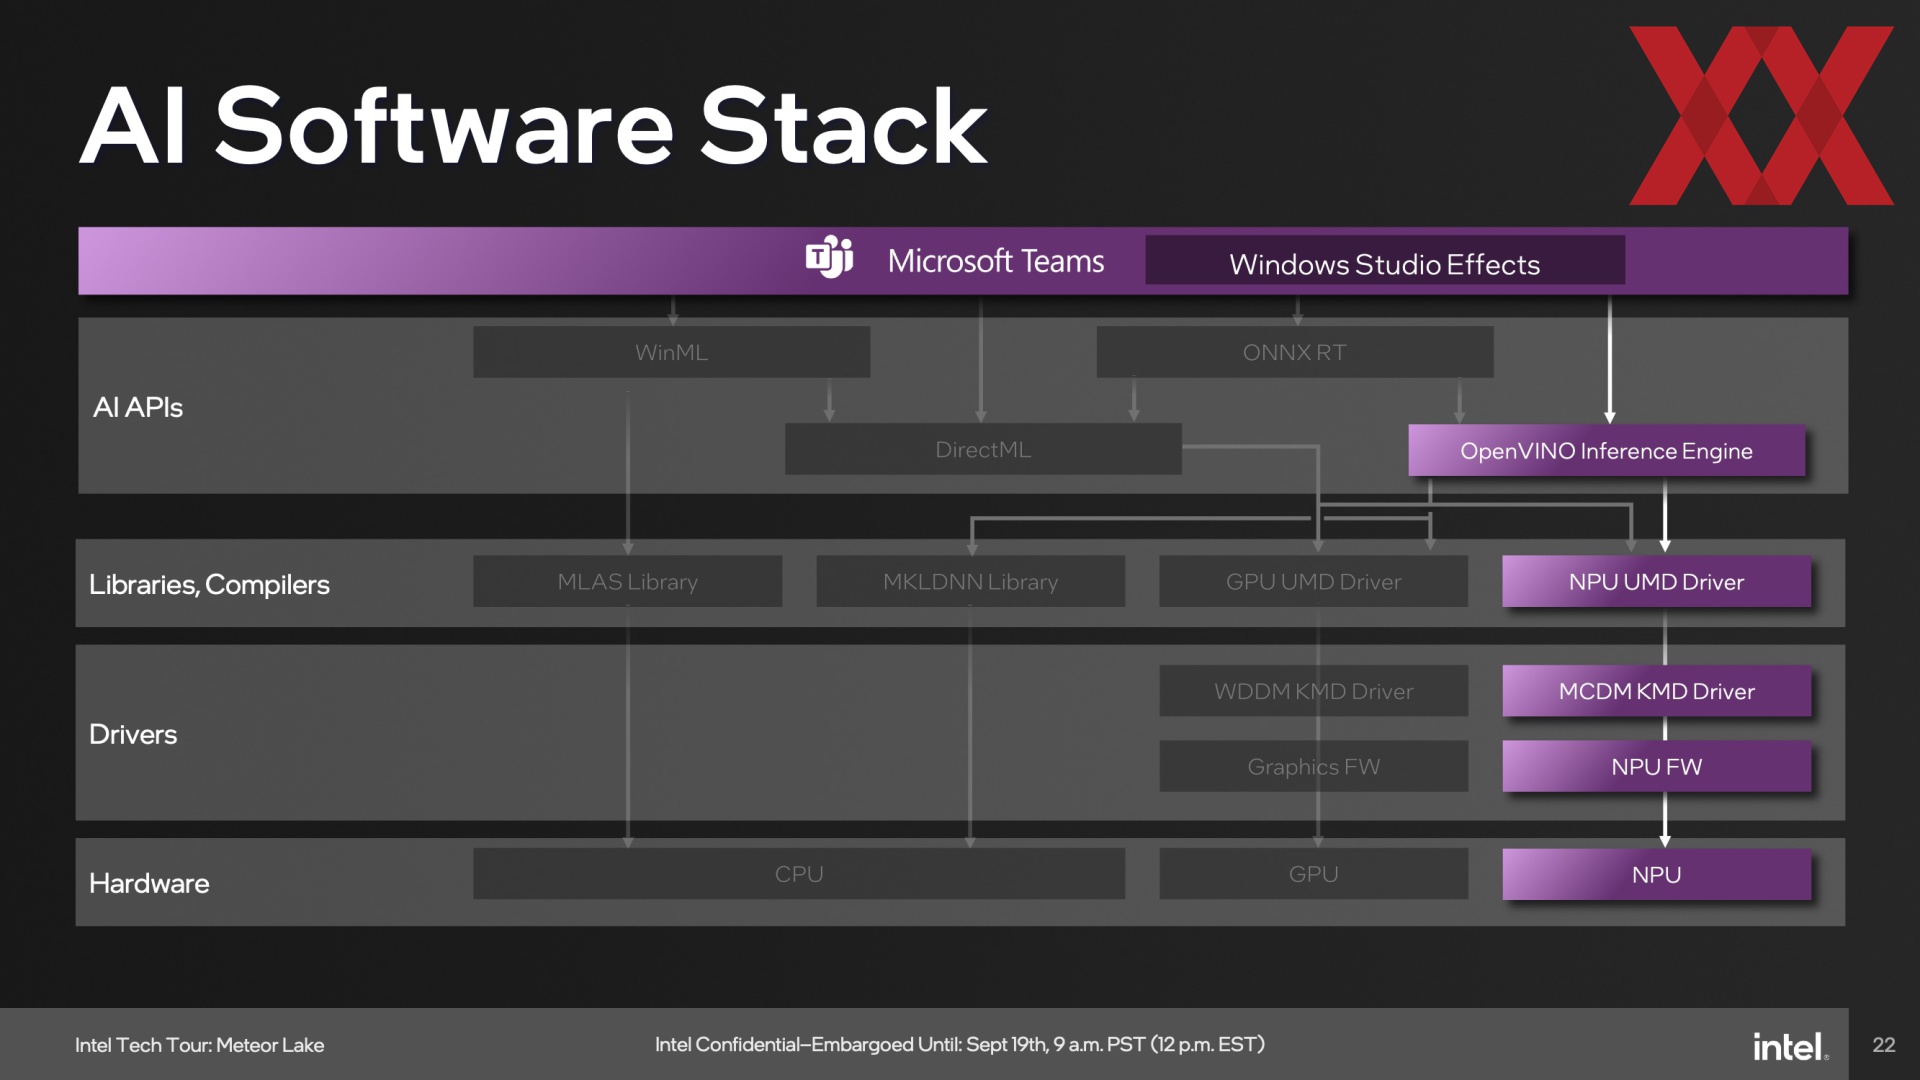Screen dimensions: 1920x1080
Task: Select the ONNX RT block
Action: click(x=1294, y=352)
